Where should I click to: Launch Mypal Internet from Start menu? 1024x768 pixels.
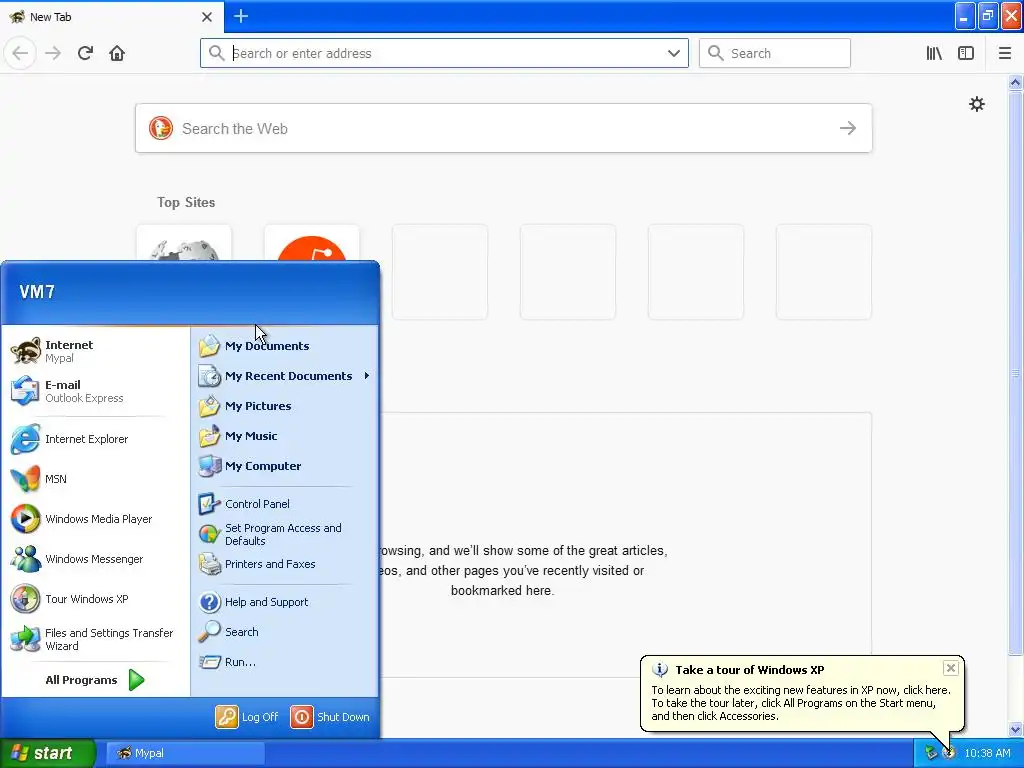[95, 351]
